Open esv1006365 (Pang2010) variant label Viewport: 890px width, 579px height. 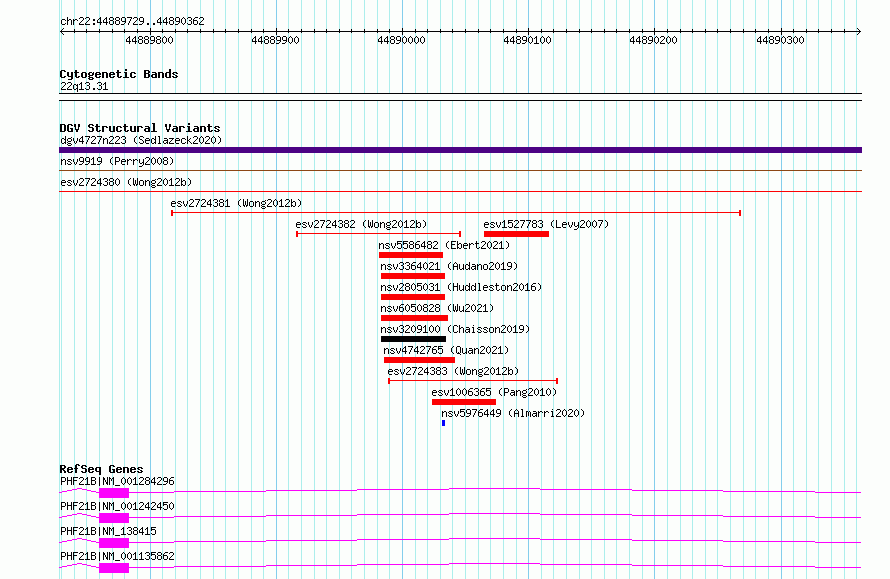point(494,392)
